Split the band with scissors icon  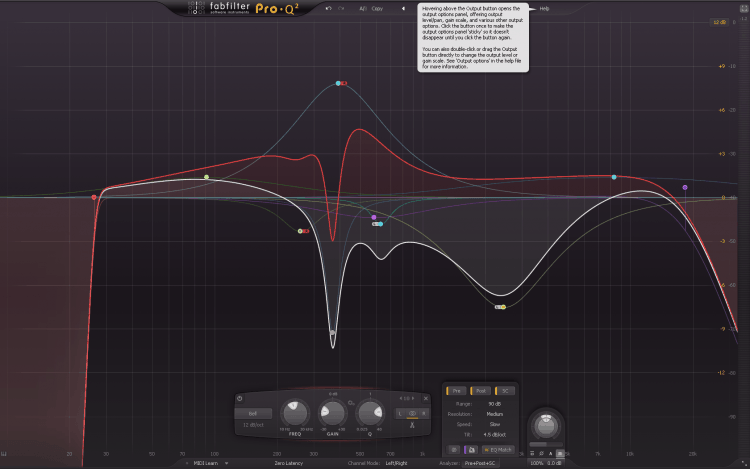coord(412,425)
